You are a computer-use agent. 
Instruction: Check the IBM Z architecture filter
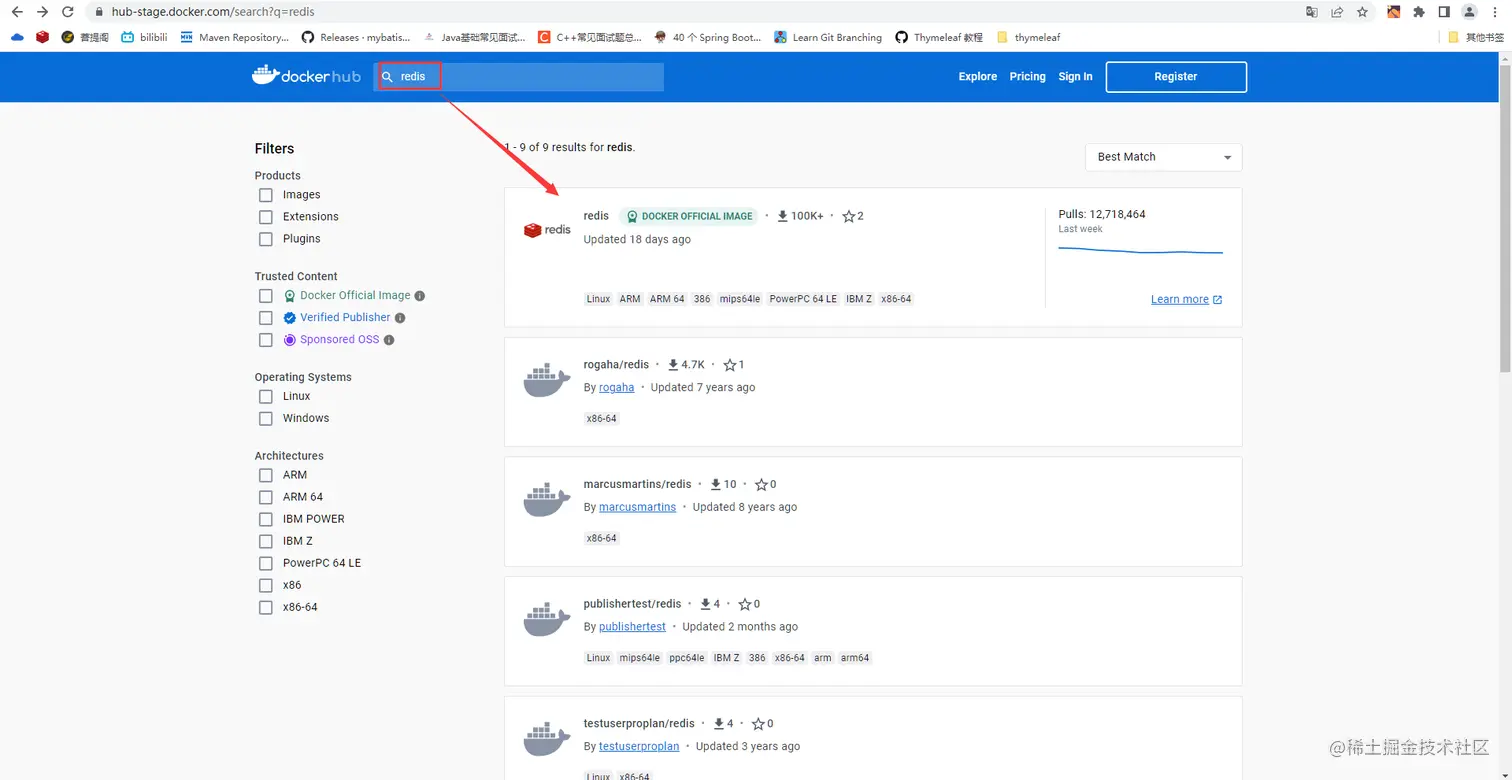266,541
